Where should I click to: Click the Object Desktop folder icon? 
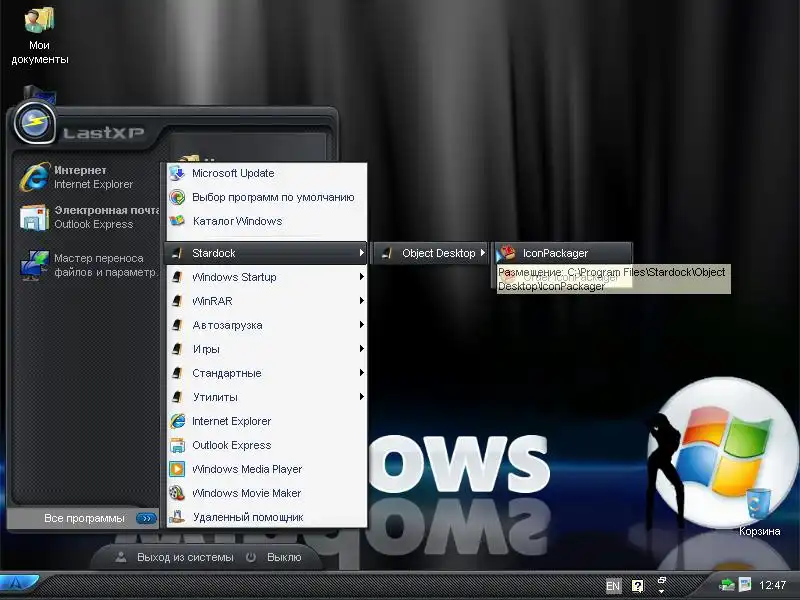[387, 253]
